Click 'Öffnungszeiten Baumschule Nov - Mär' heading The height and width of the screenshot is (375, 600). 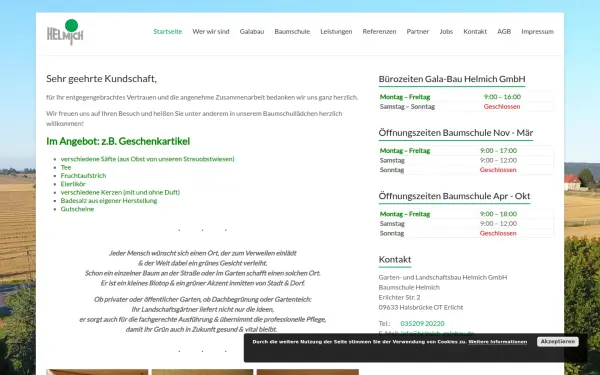456,133
